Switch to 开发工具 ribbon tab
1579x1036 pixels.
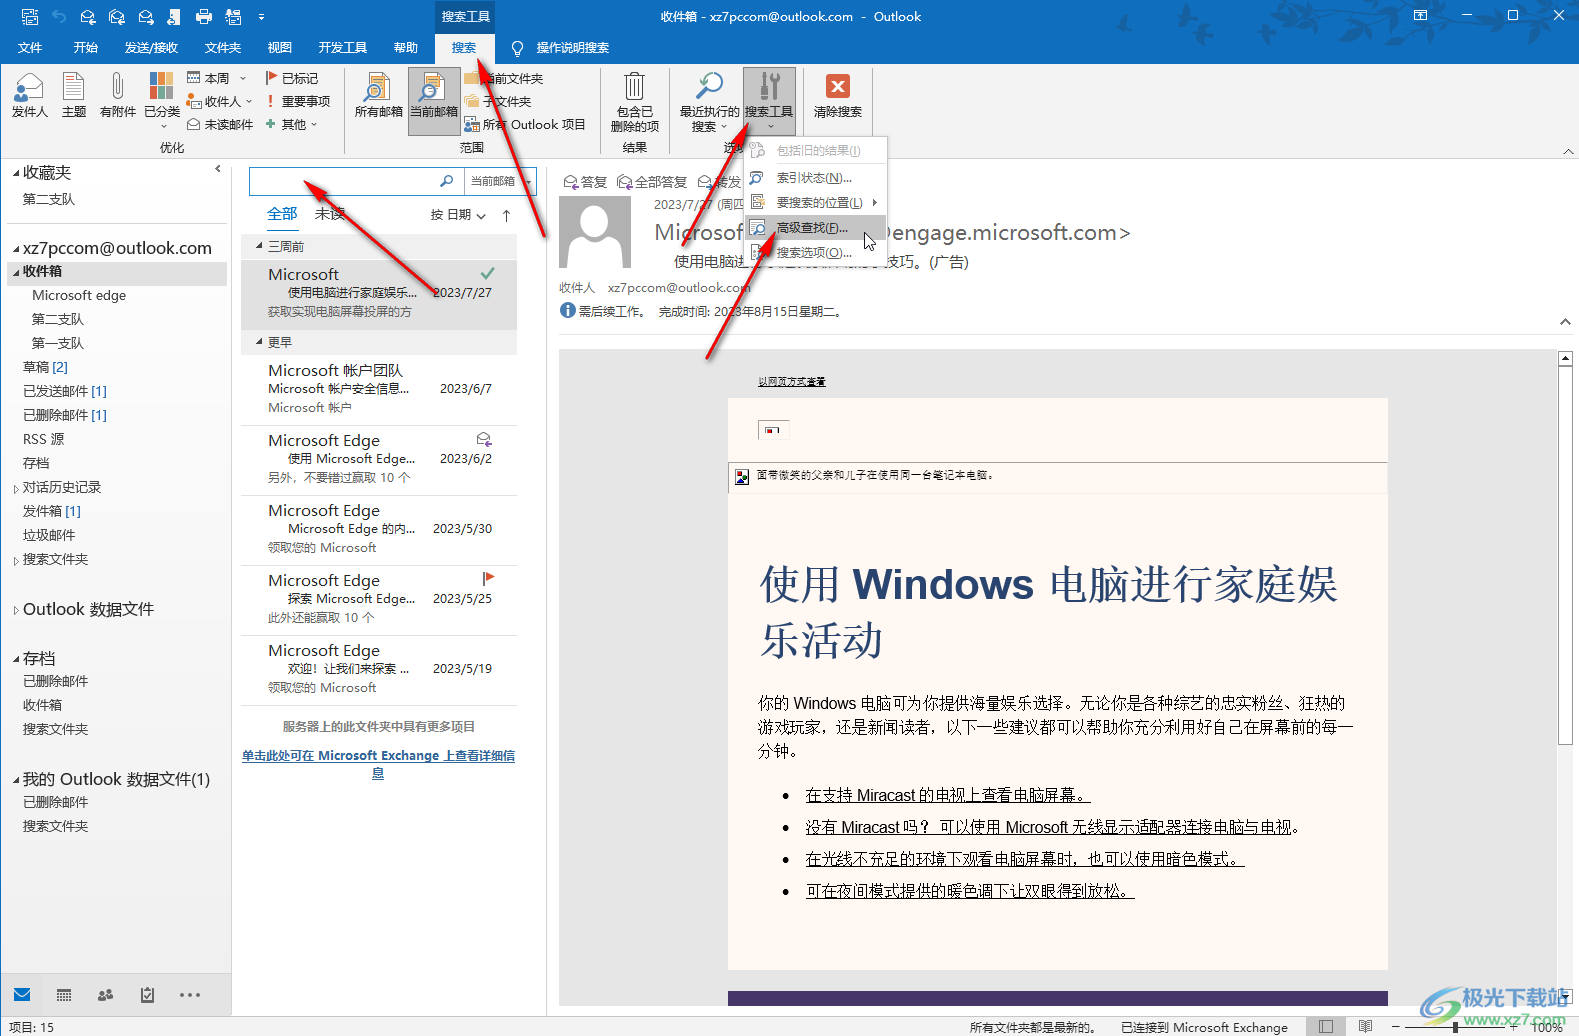pyautogui.click(x=343, y=47)
